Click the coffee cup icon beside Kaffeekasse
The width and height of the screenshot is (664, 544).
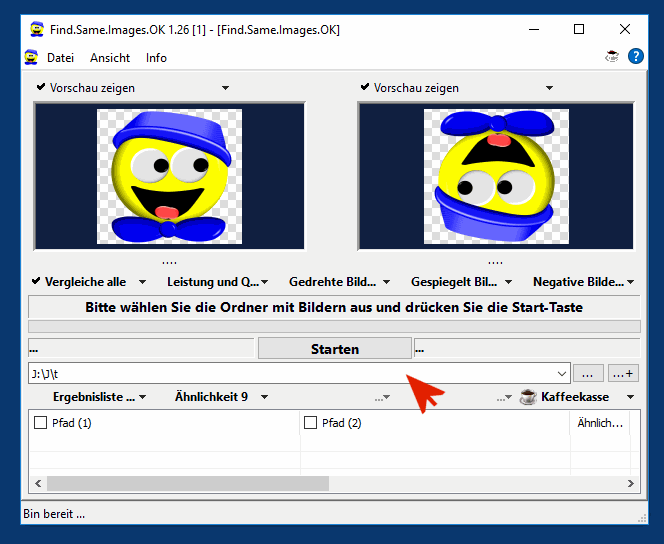[528, 397]
